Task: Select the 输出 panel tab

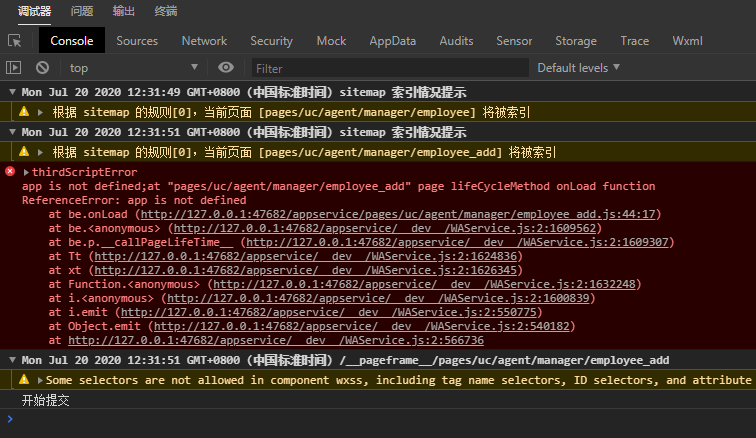Action: pyautogui.click(x=124, y=11)
